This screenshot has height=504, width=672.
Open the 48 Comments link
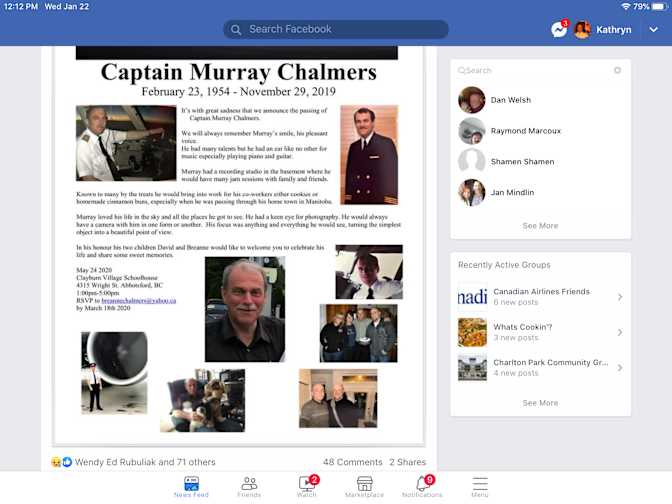tap(353, 462)
